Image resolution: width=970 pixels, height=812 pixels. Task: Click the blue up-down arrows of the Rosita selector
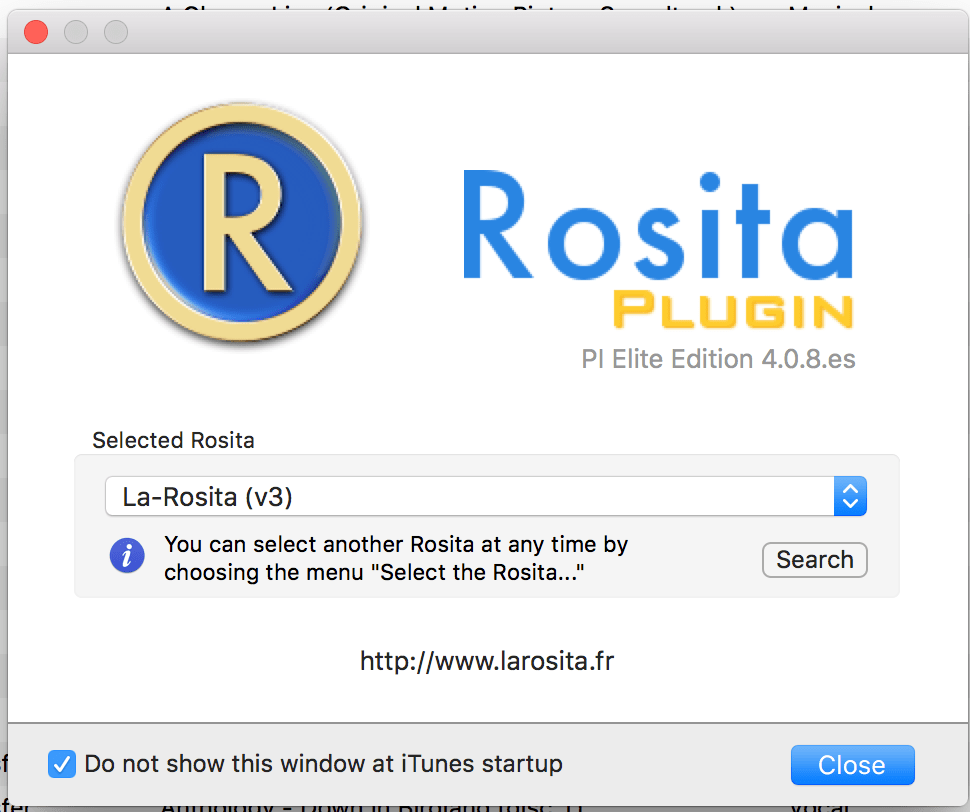(850, 496)
